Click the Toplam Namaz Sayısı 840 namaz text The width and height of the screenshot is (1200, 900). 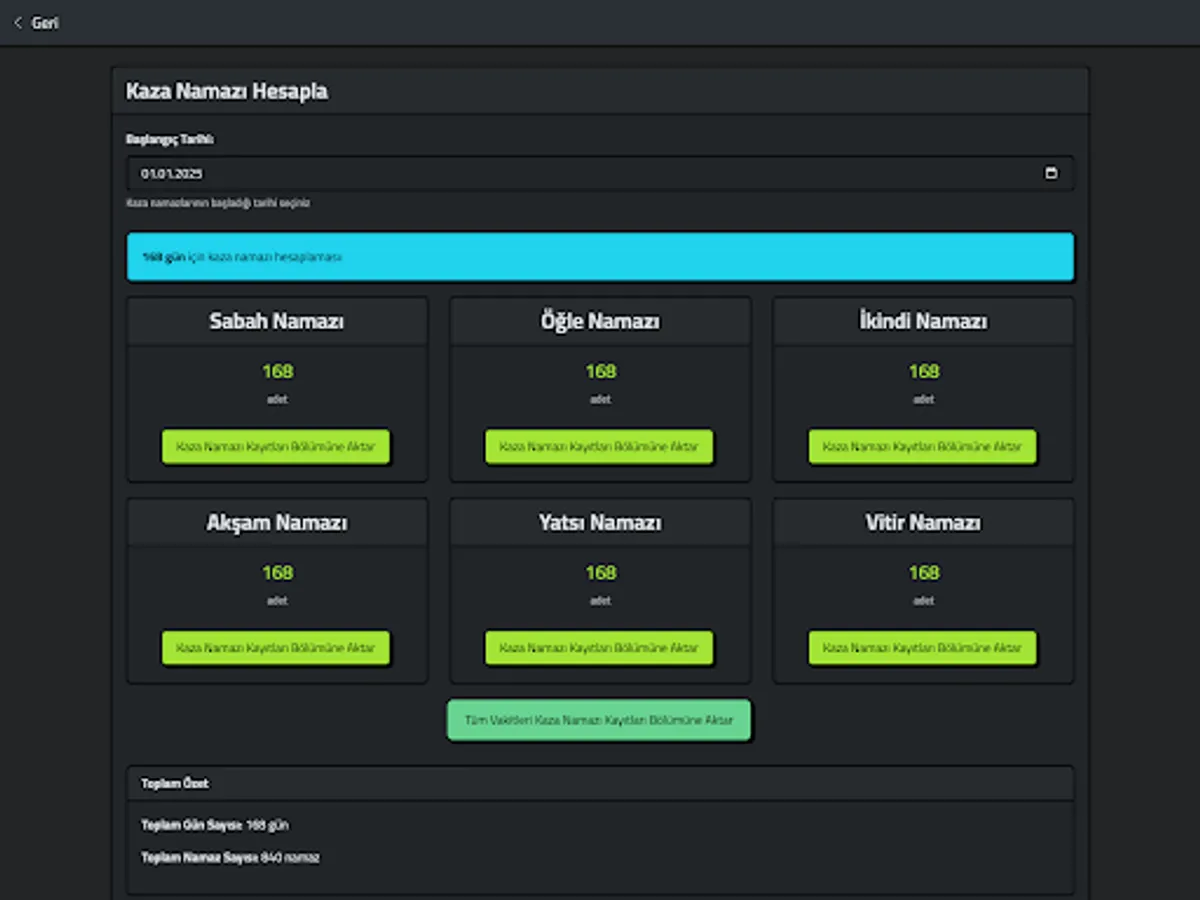coord(231,857)
